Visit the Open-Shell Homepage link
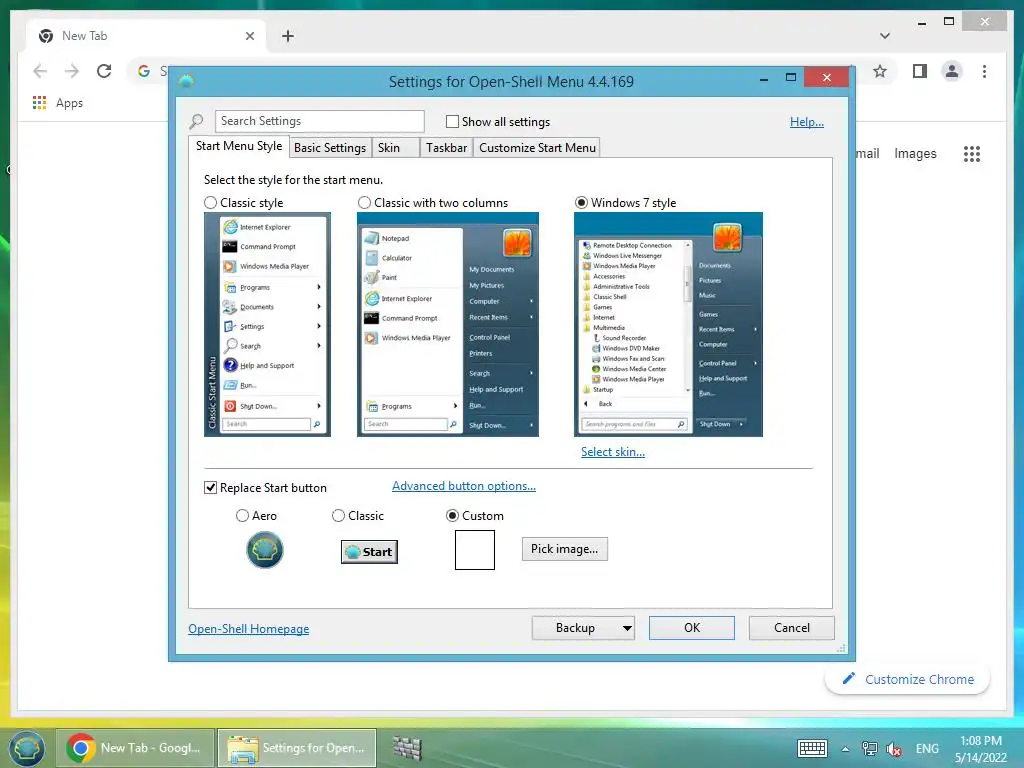The width and height of the screenshot is (1024, 768). [x=249, y=629]
